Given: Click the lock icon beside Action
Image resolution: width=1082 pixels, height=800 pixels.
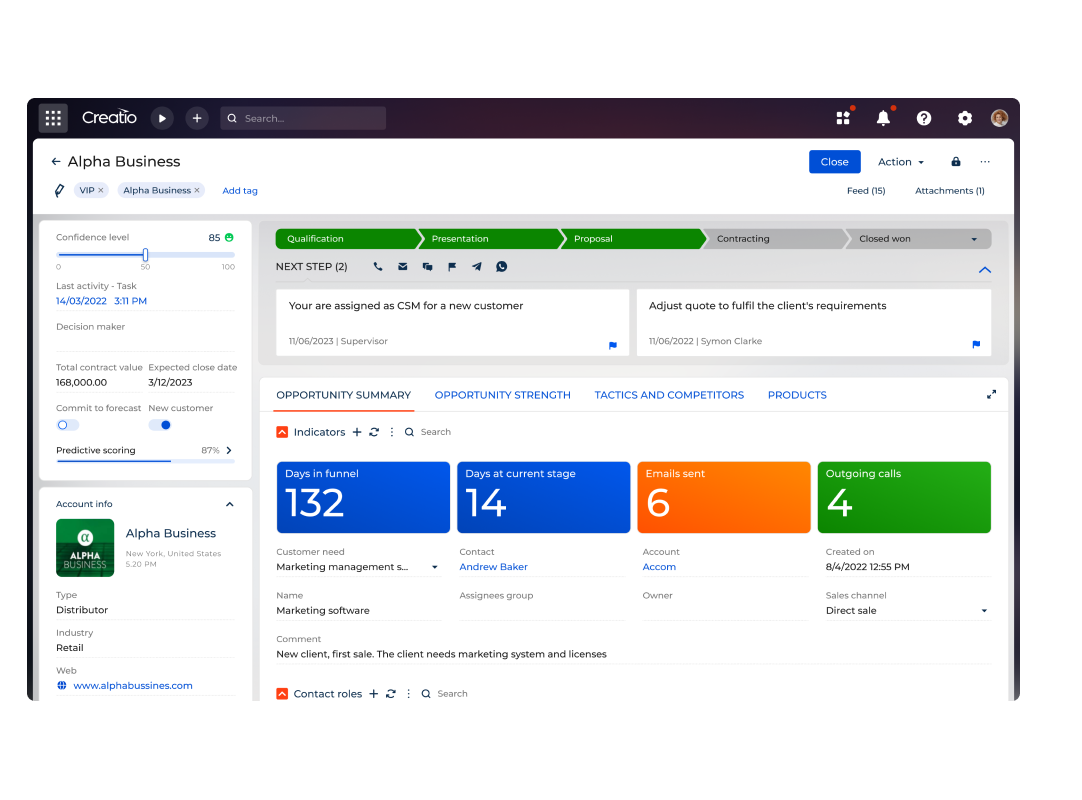Looking at the screenshot, I should (956, 162).
